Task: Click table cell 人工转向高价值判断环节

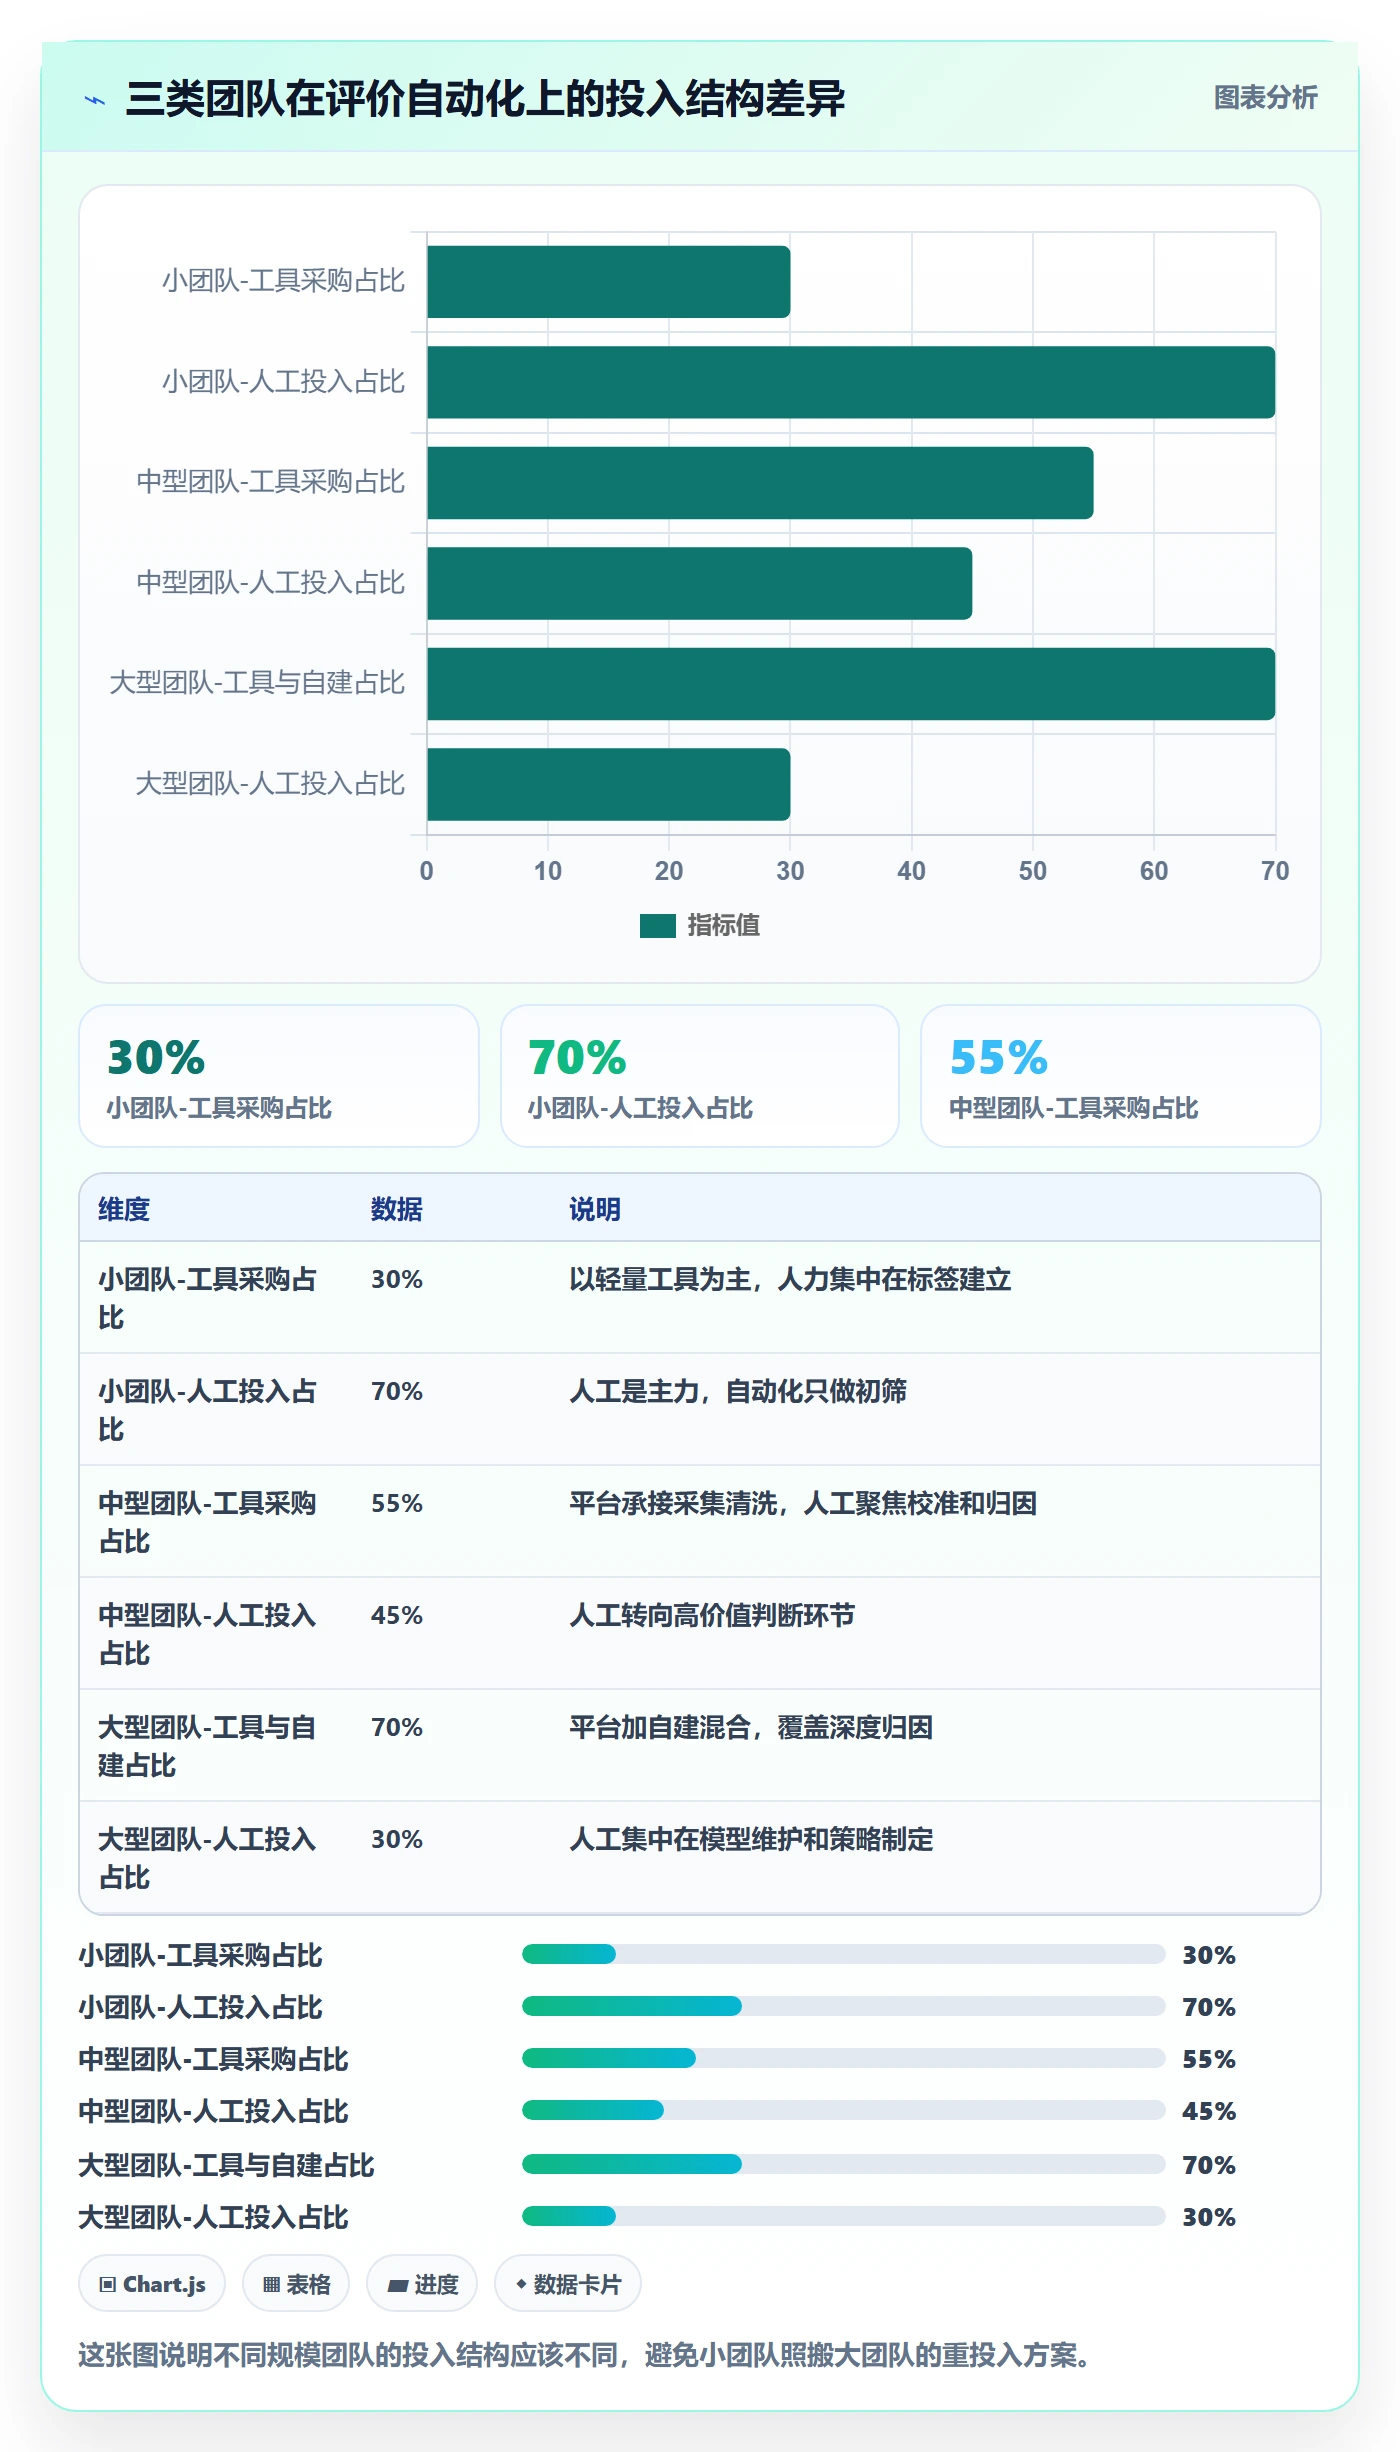Action: pyautogui.click(x=712, y=1615)
